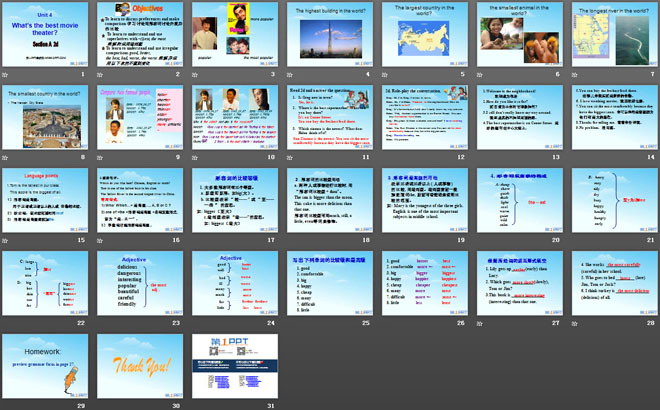Select 'Compare two famous people' slide 9
The height and width of the screenshot is (410, 660).
pyautogui.click(x=140, y=117)
